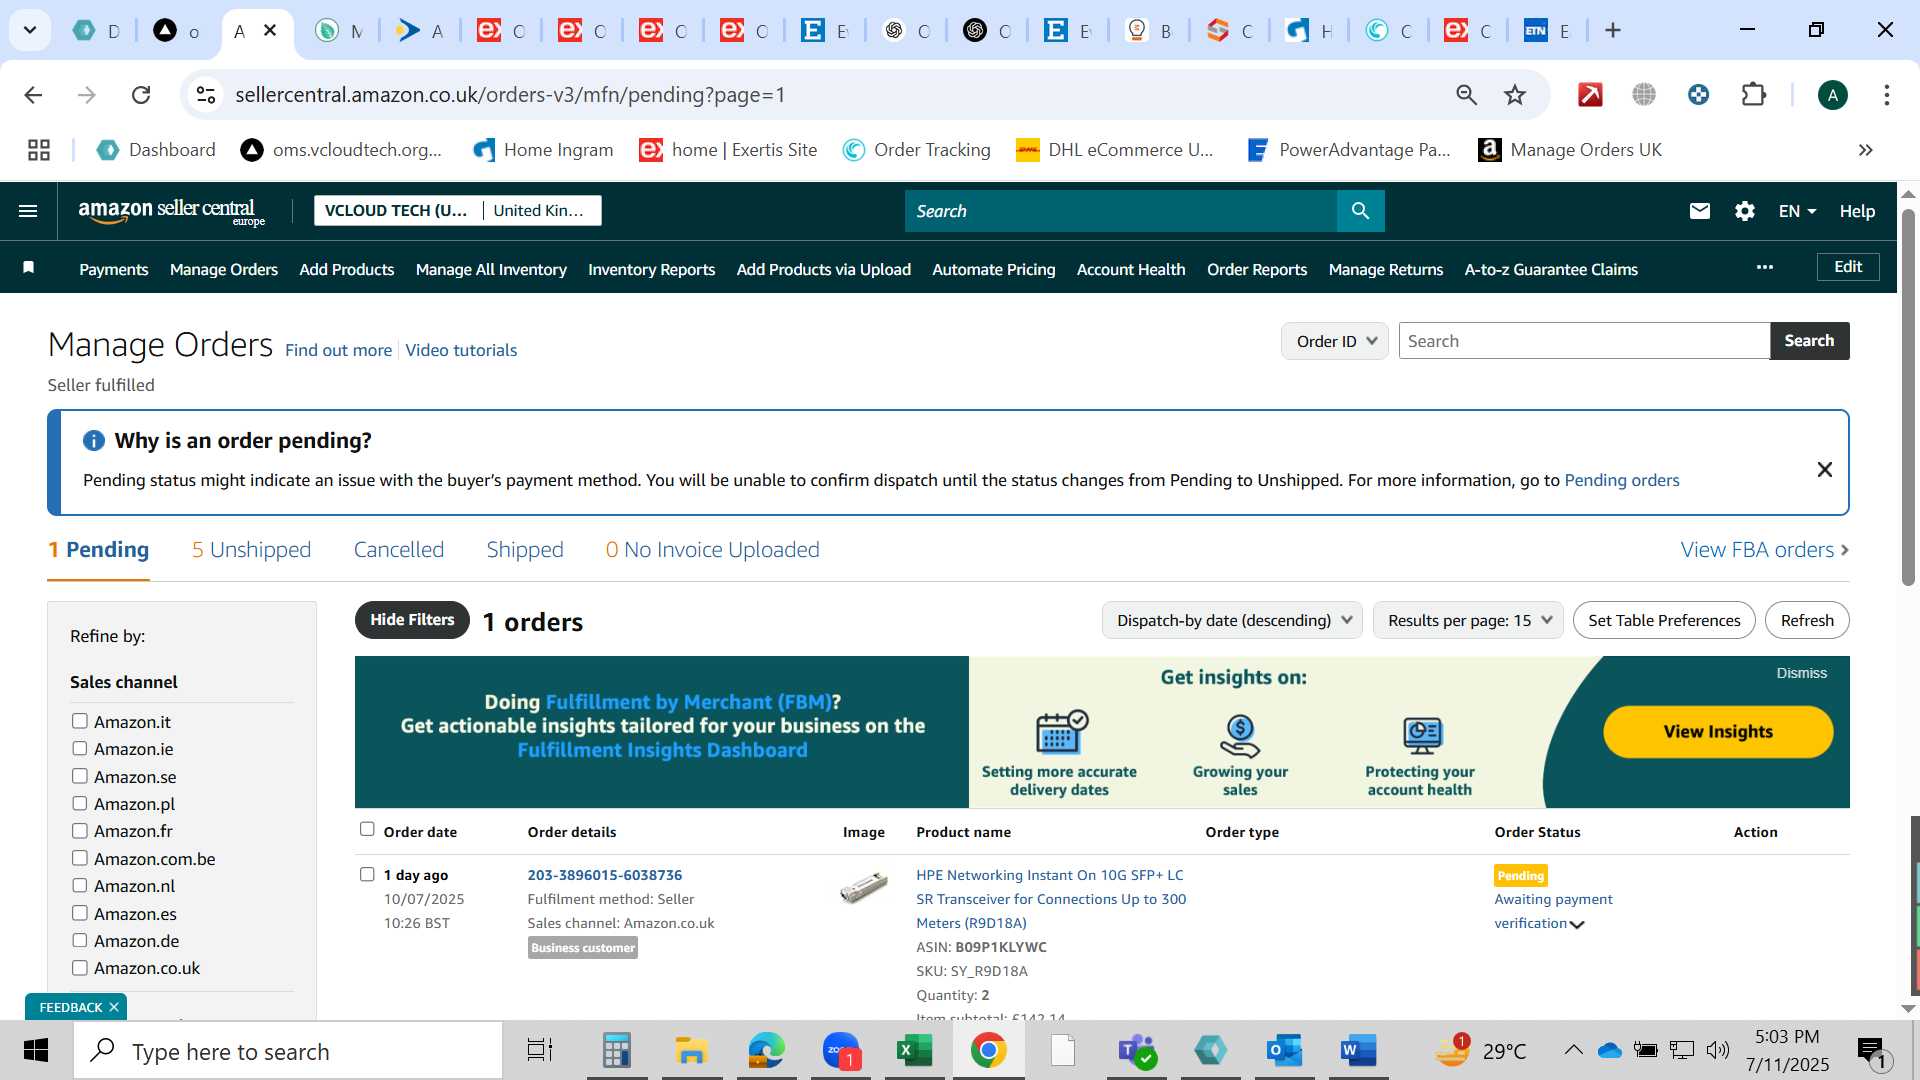Open Manage All Inventory in nav bar

(x=491, y=269)
